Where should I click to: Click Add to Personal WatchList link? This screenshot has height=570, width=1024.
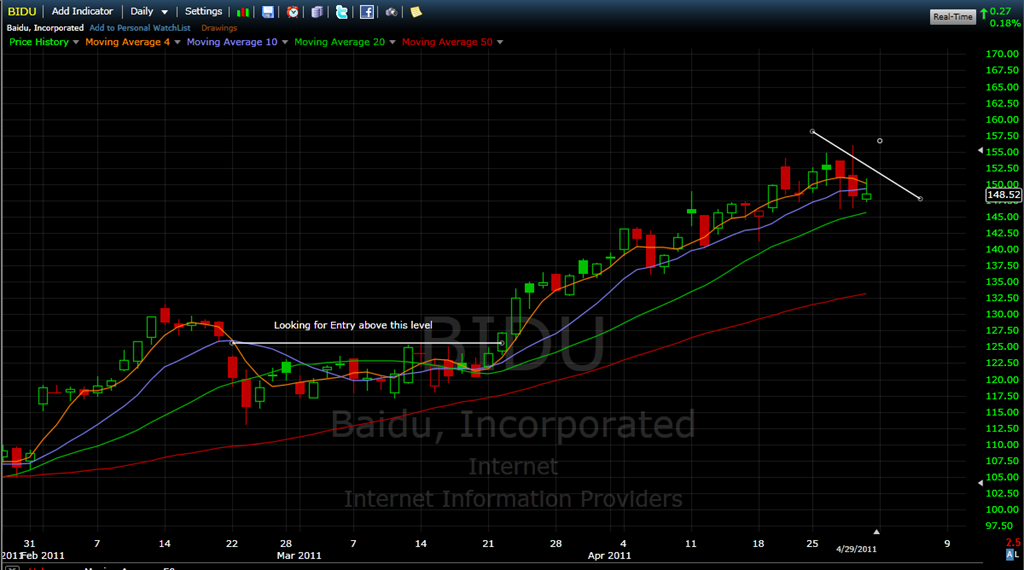click(x=140, y=27)
